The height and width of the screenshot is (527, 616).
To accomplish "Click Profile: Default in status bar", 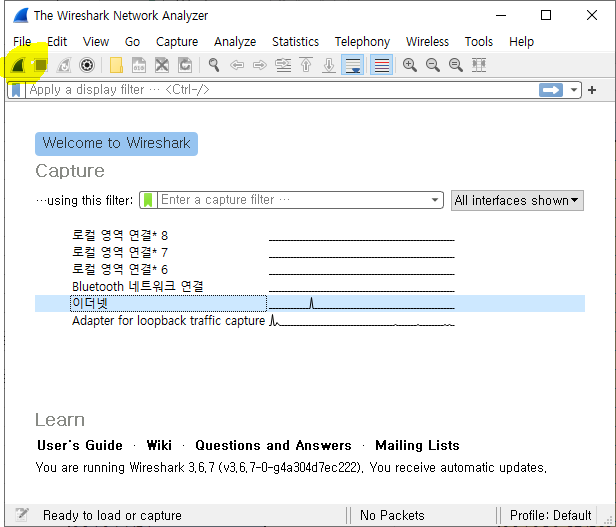I will tap(550, 515).
